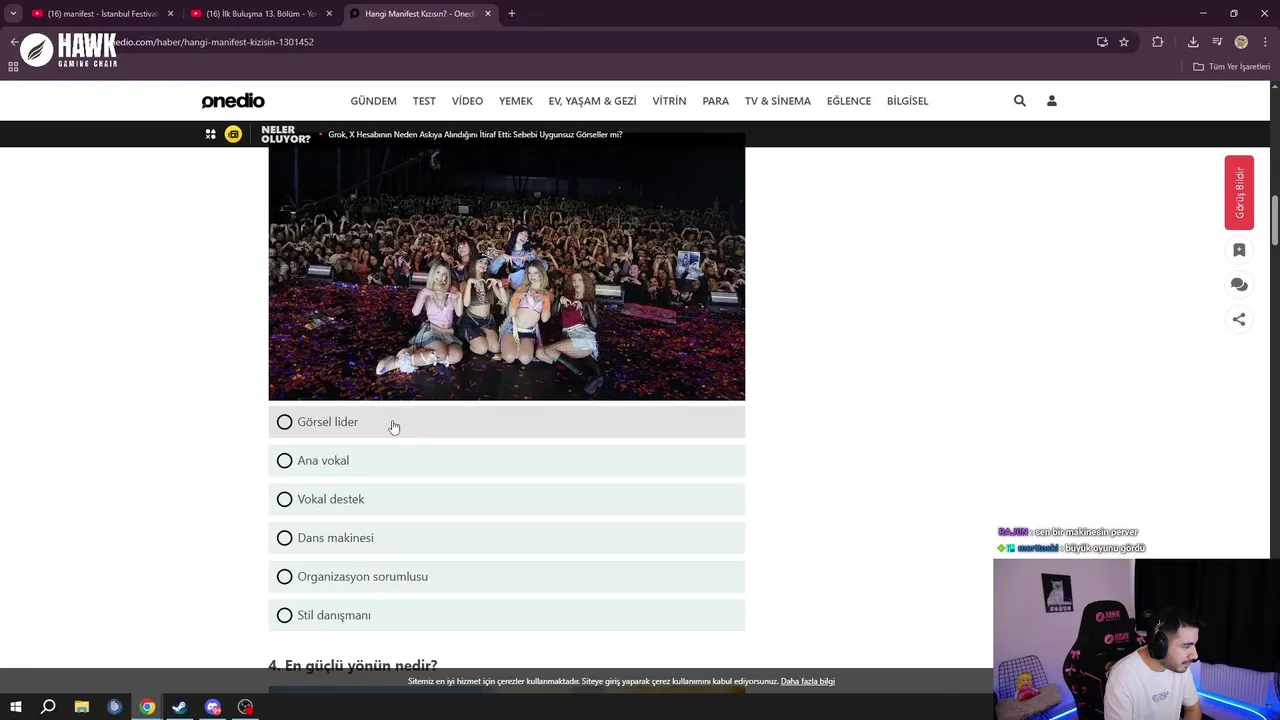This screenshot has width=1280, height=720.
Task: Open the user profile icon in header
Action: pos(1051,101)
